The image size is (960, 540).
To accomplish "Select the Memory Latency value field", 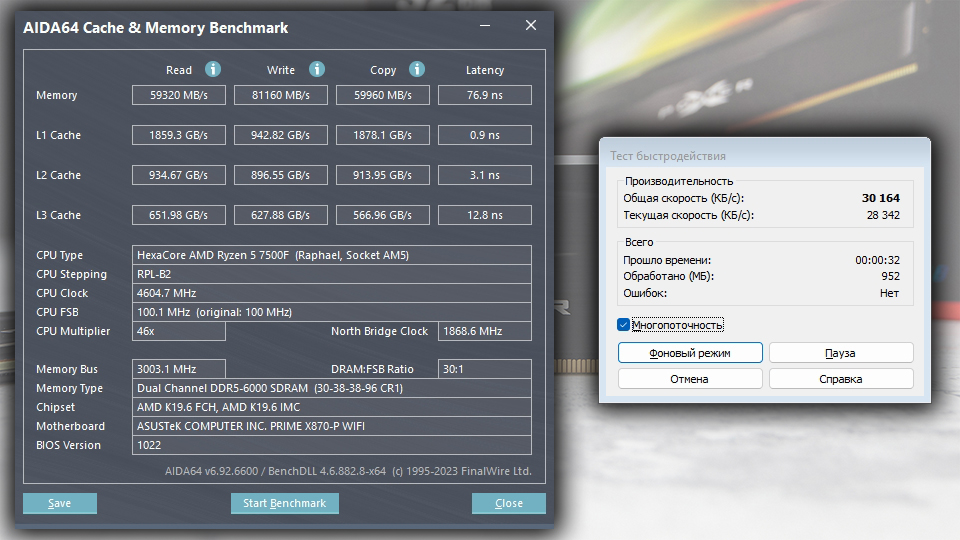I will tap(485, 95).
